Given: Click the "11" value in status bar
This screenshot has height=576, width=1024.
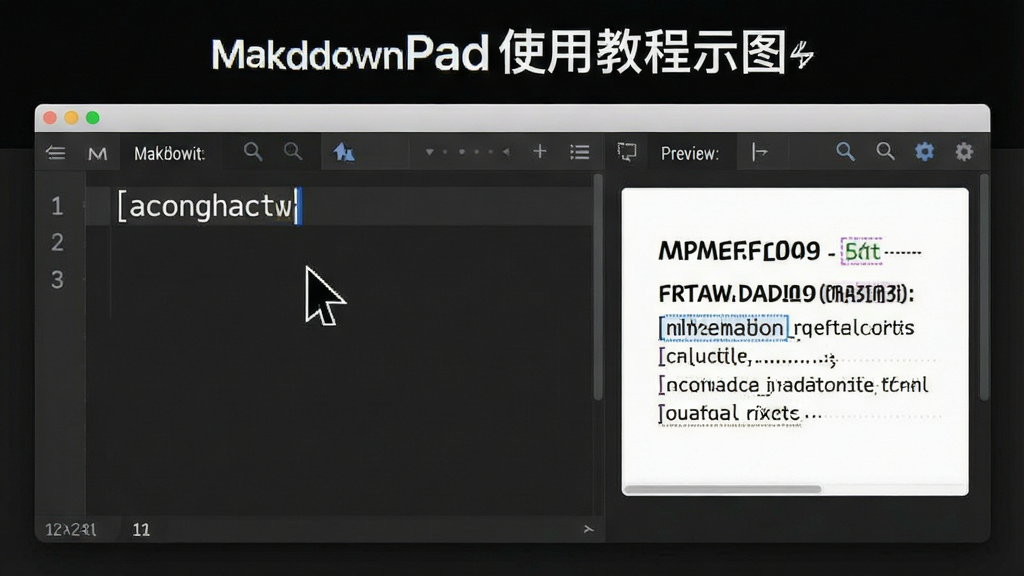Looking at the screenshot, I should 141,530.
